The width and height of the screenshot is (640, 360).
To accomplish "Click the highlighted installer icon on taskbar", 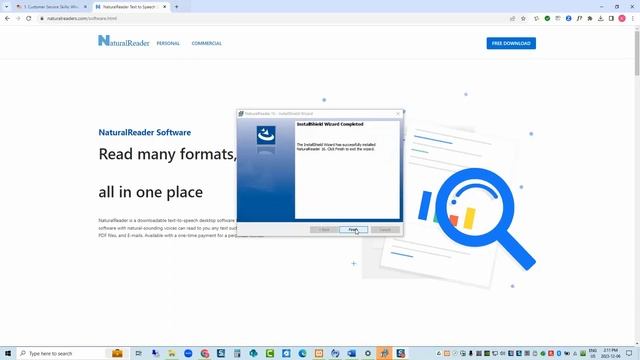I will click(x=384, y=353).
